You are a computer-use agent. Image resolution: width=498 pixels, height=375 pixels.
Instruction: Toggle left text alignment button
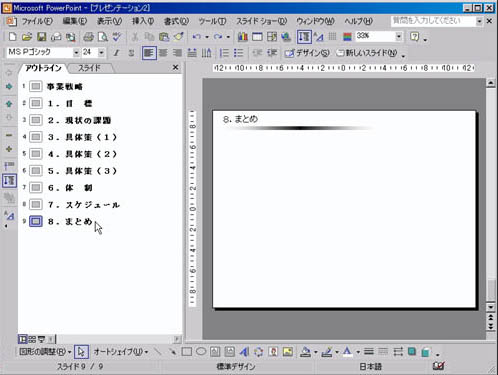click(149, 53)
